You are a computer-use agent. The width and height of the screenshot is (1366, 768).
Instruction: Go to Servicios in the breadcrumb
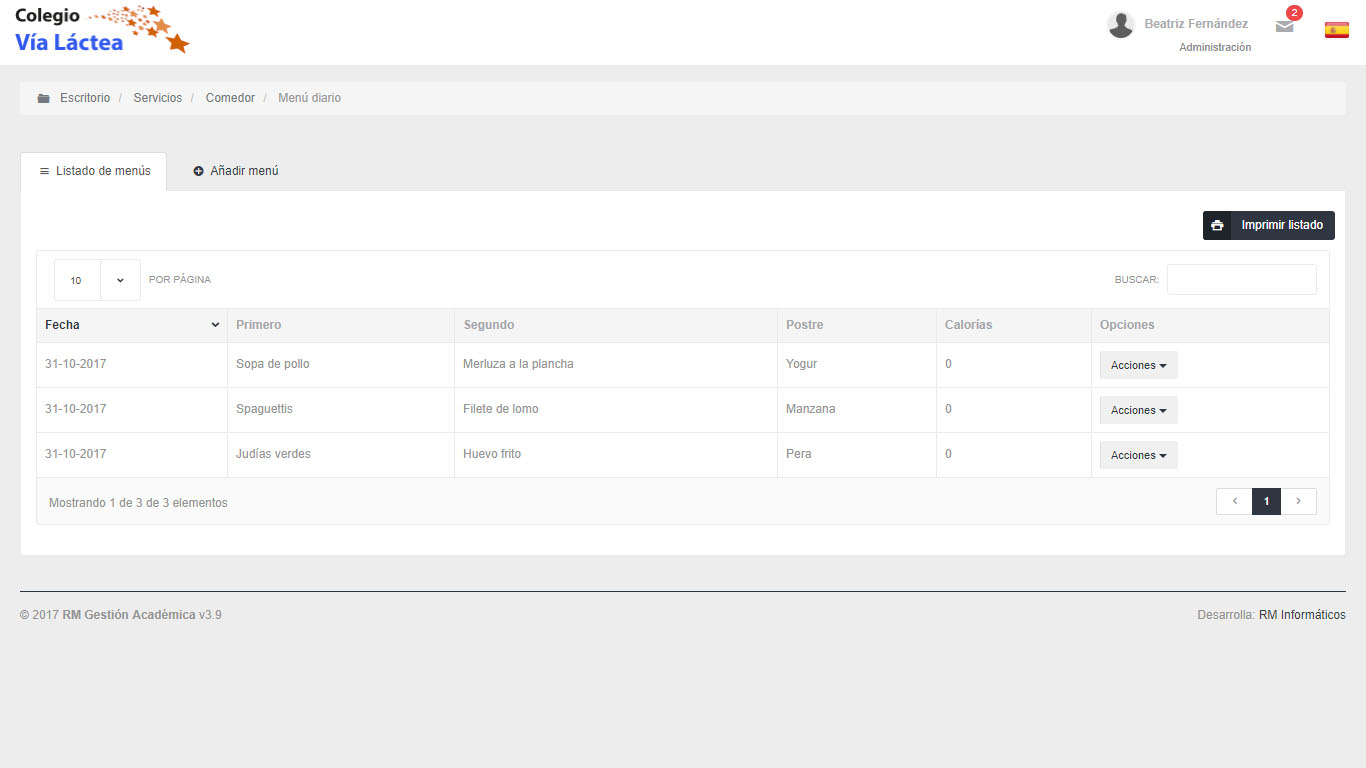tap(158, 98)
